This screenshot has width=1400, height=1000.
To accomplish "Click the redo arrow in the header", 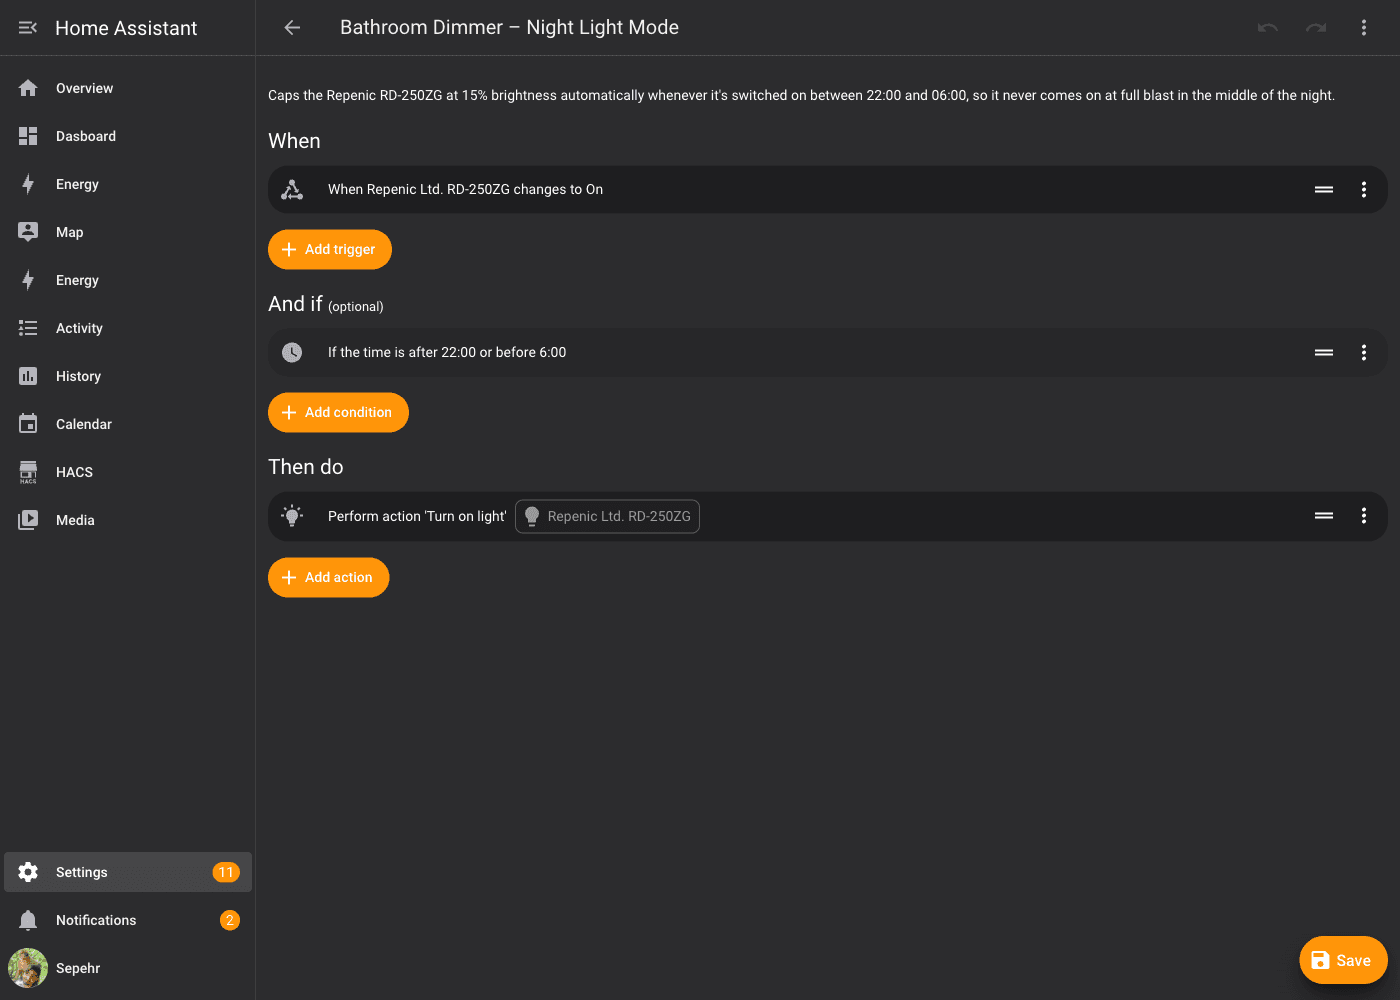I will [x=1316, y=28].
